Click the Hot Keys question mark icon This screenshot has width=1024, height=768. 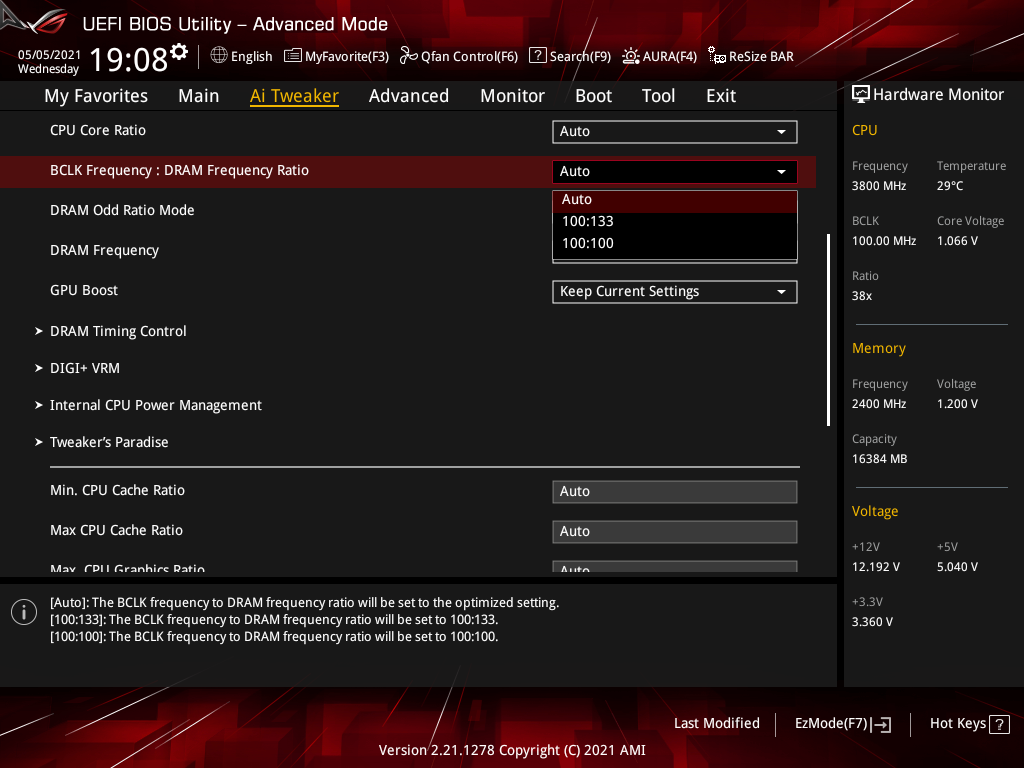(x=999, y=724)
